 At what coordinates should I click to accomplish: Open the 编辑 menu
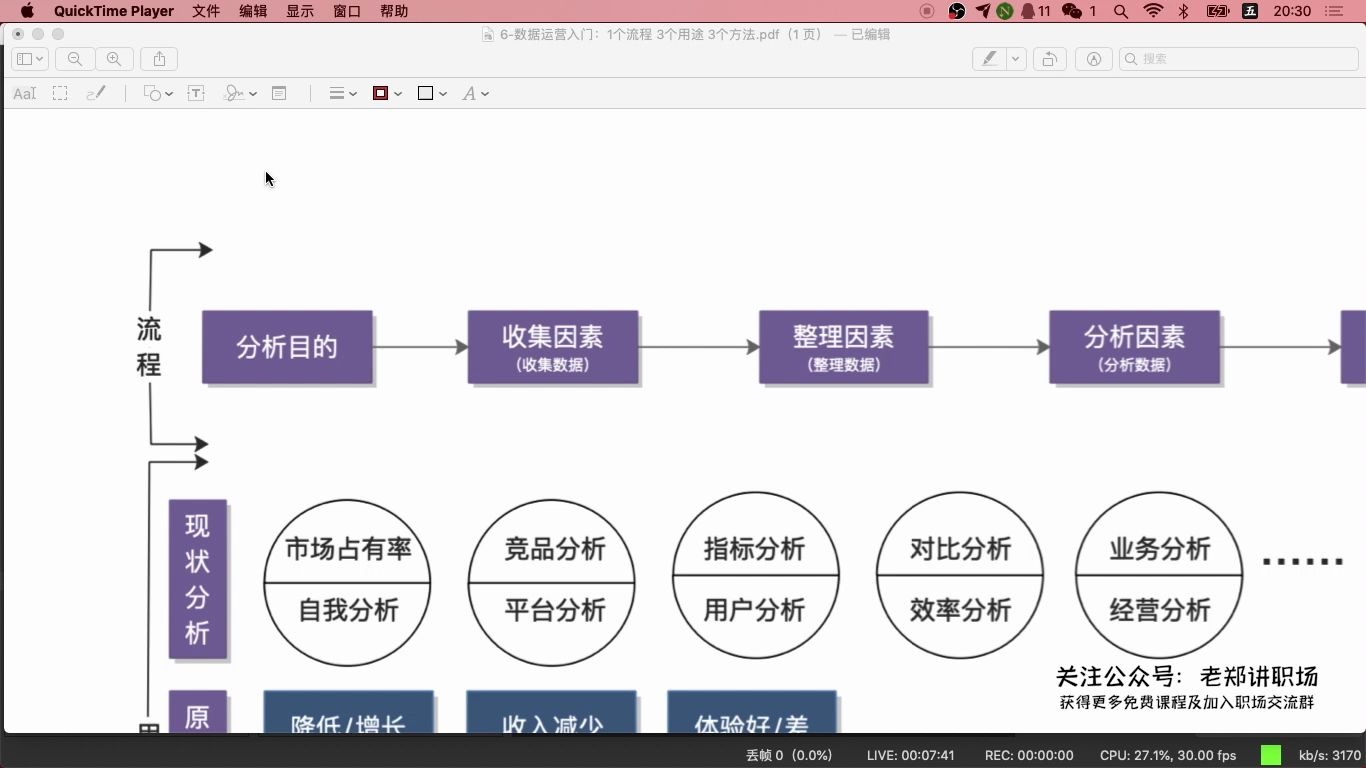point(253,11)
